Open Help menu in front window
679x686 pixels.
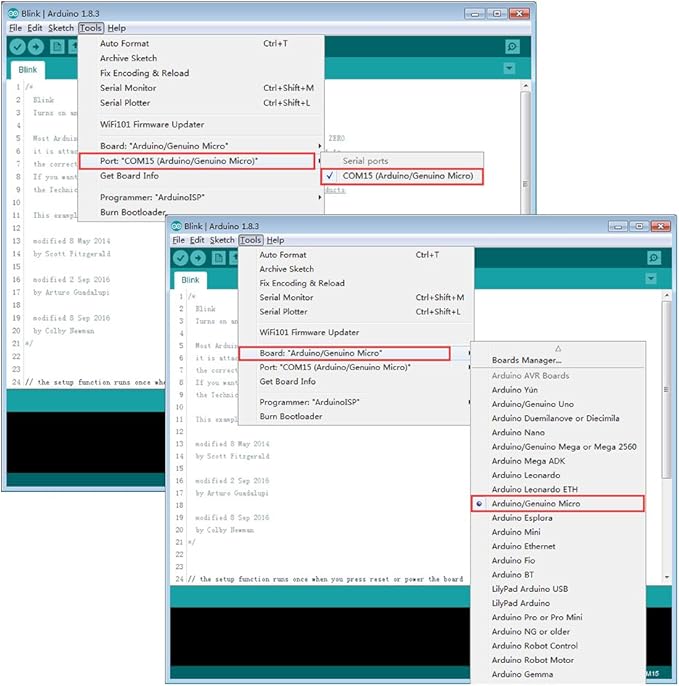pyautogui.click(x=275, y=240)
